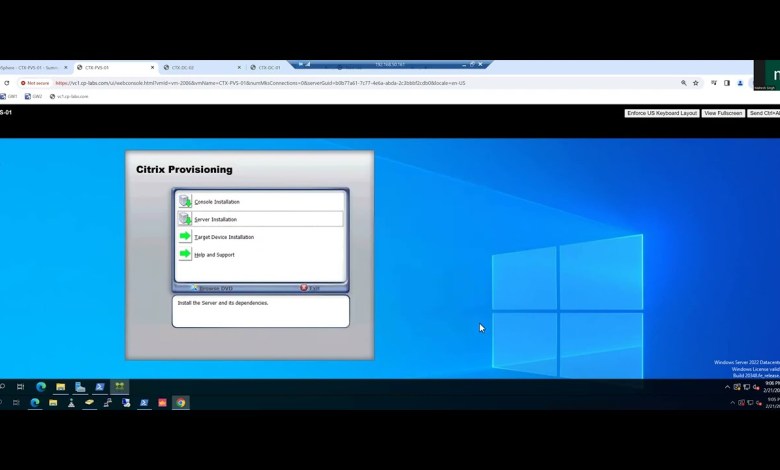
Task: Open the vc1.cp-labs.com bookmark
Action: (69, 96)
